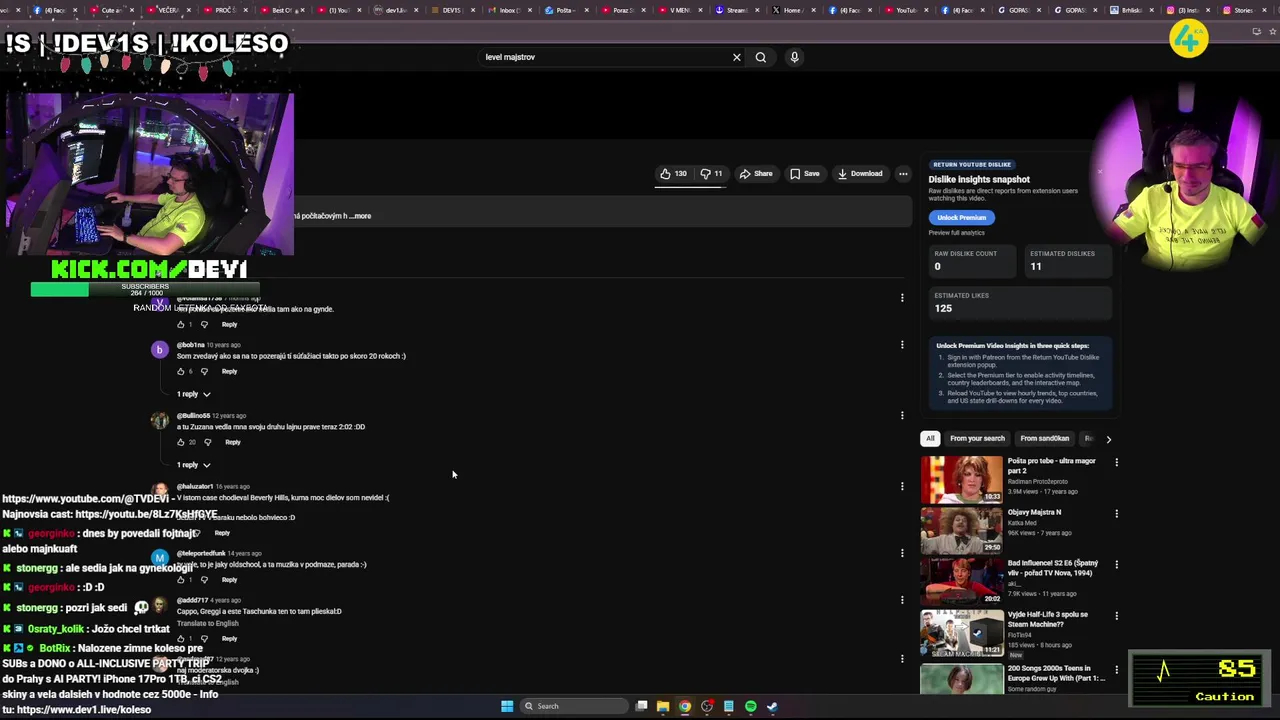The image size is (1280, 720).
Task: Open File Explorer from the taskbar
Action: pyautogui.click(x=662, y=706)
